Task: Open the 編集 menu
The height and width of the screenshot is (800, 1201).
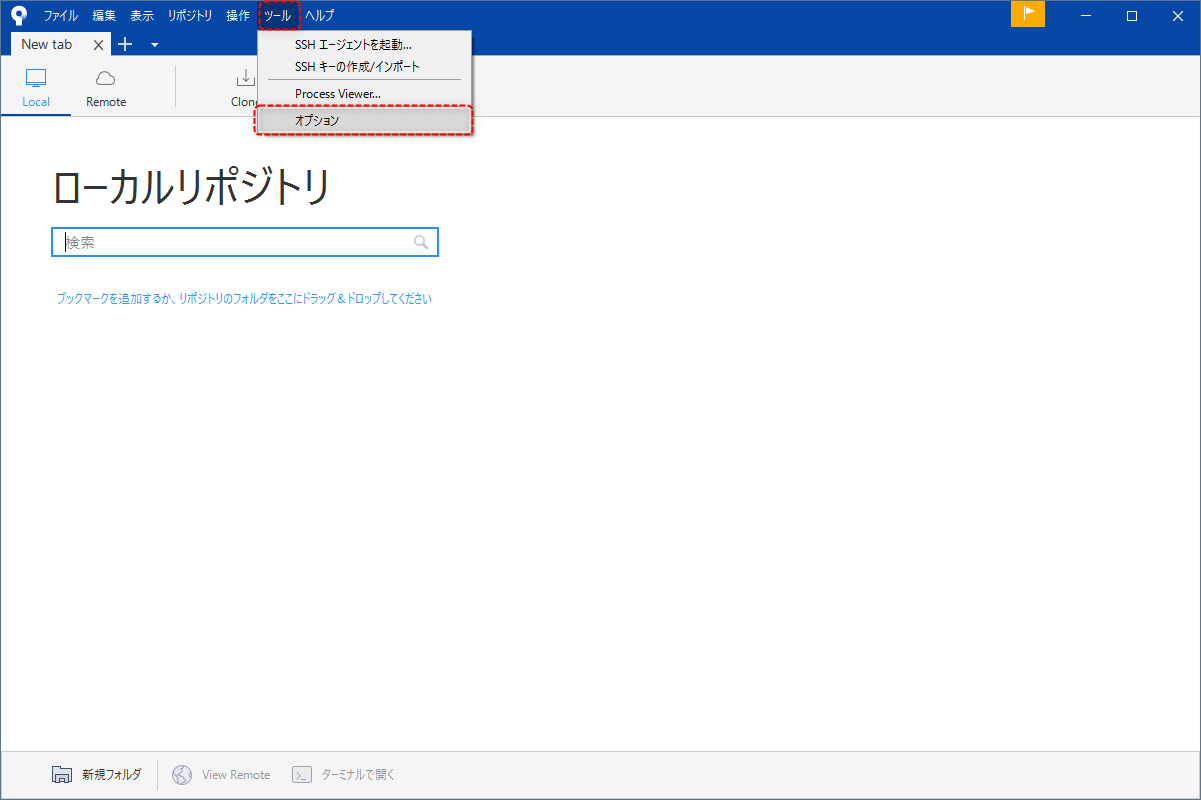Action: coord(104,16)
